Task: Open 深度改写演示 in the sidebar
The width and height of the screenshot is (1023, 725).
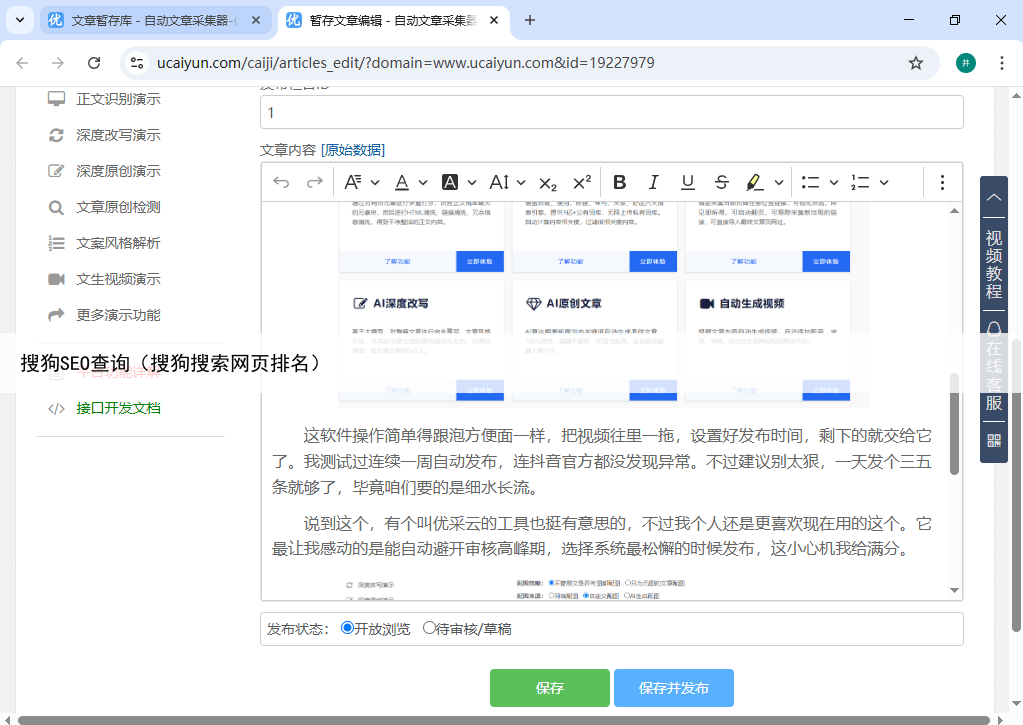Action: (x=118, y=135)
